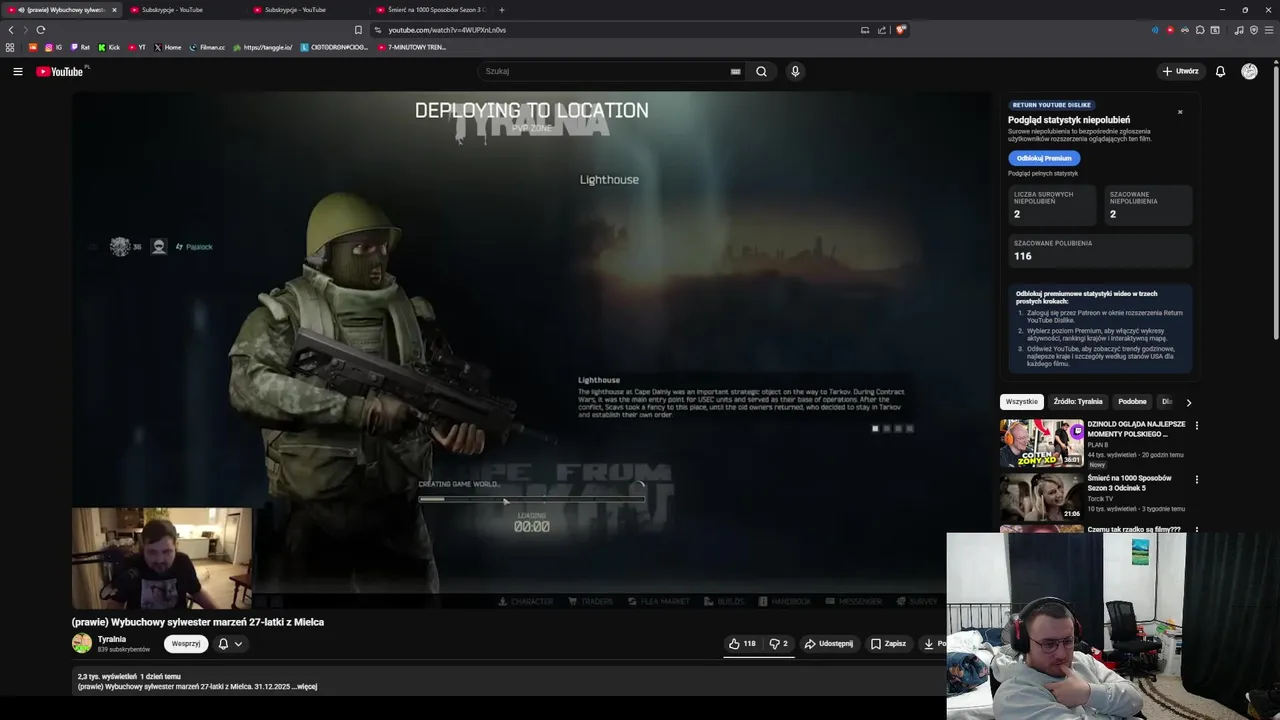Open the tanggle.io bookmark
This screenshot has width=1280, height=720.
(x=262, y=47)
